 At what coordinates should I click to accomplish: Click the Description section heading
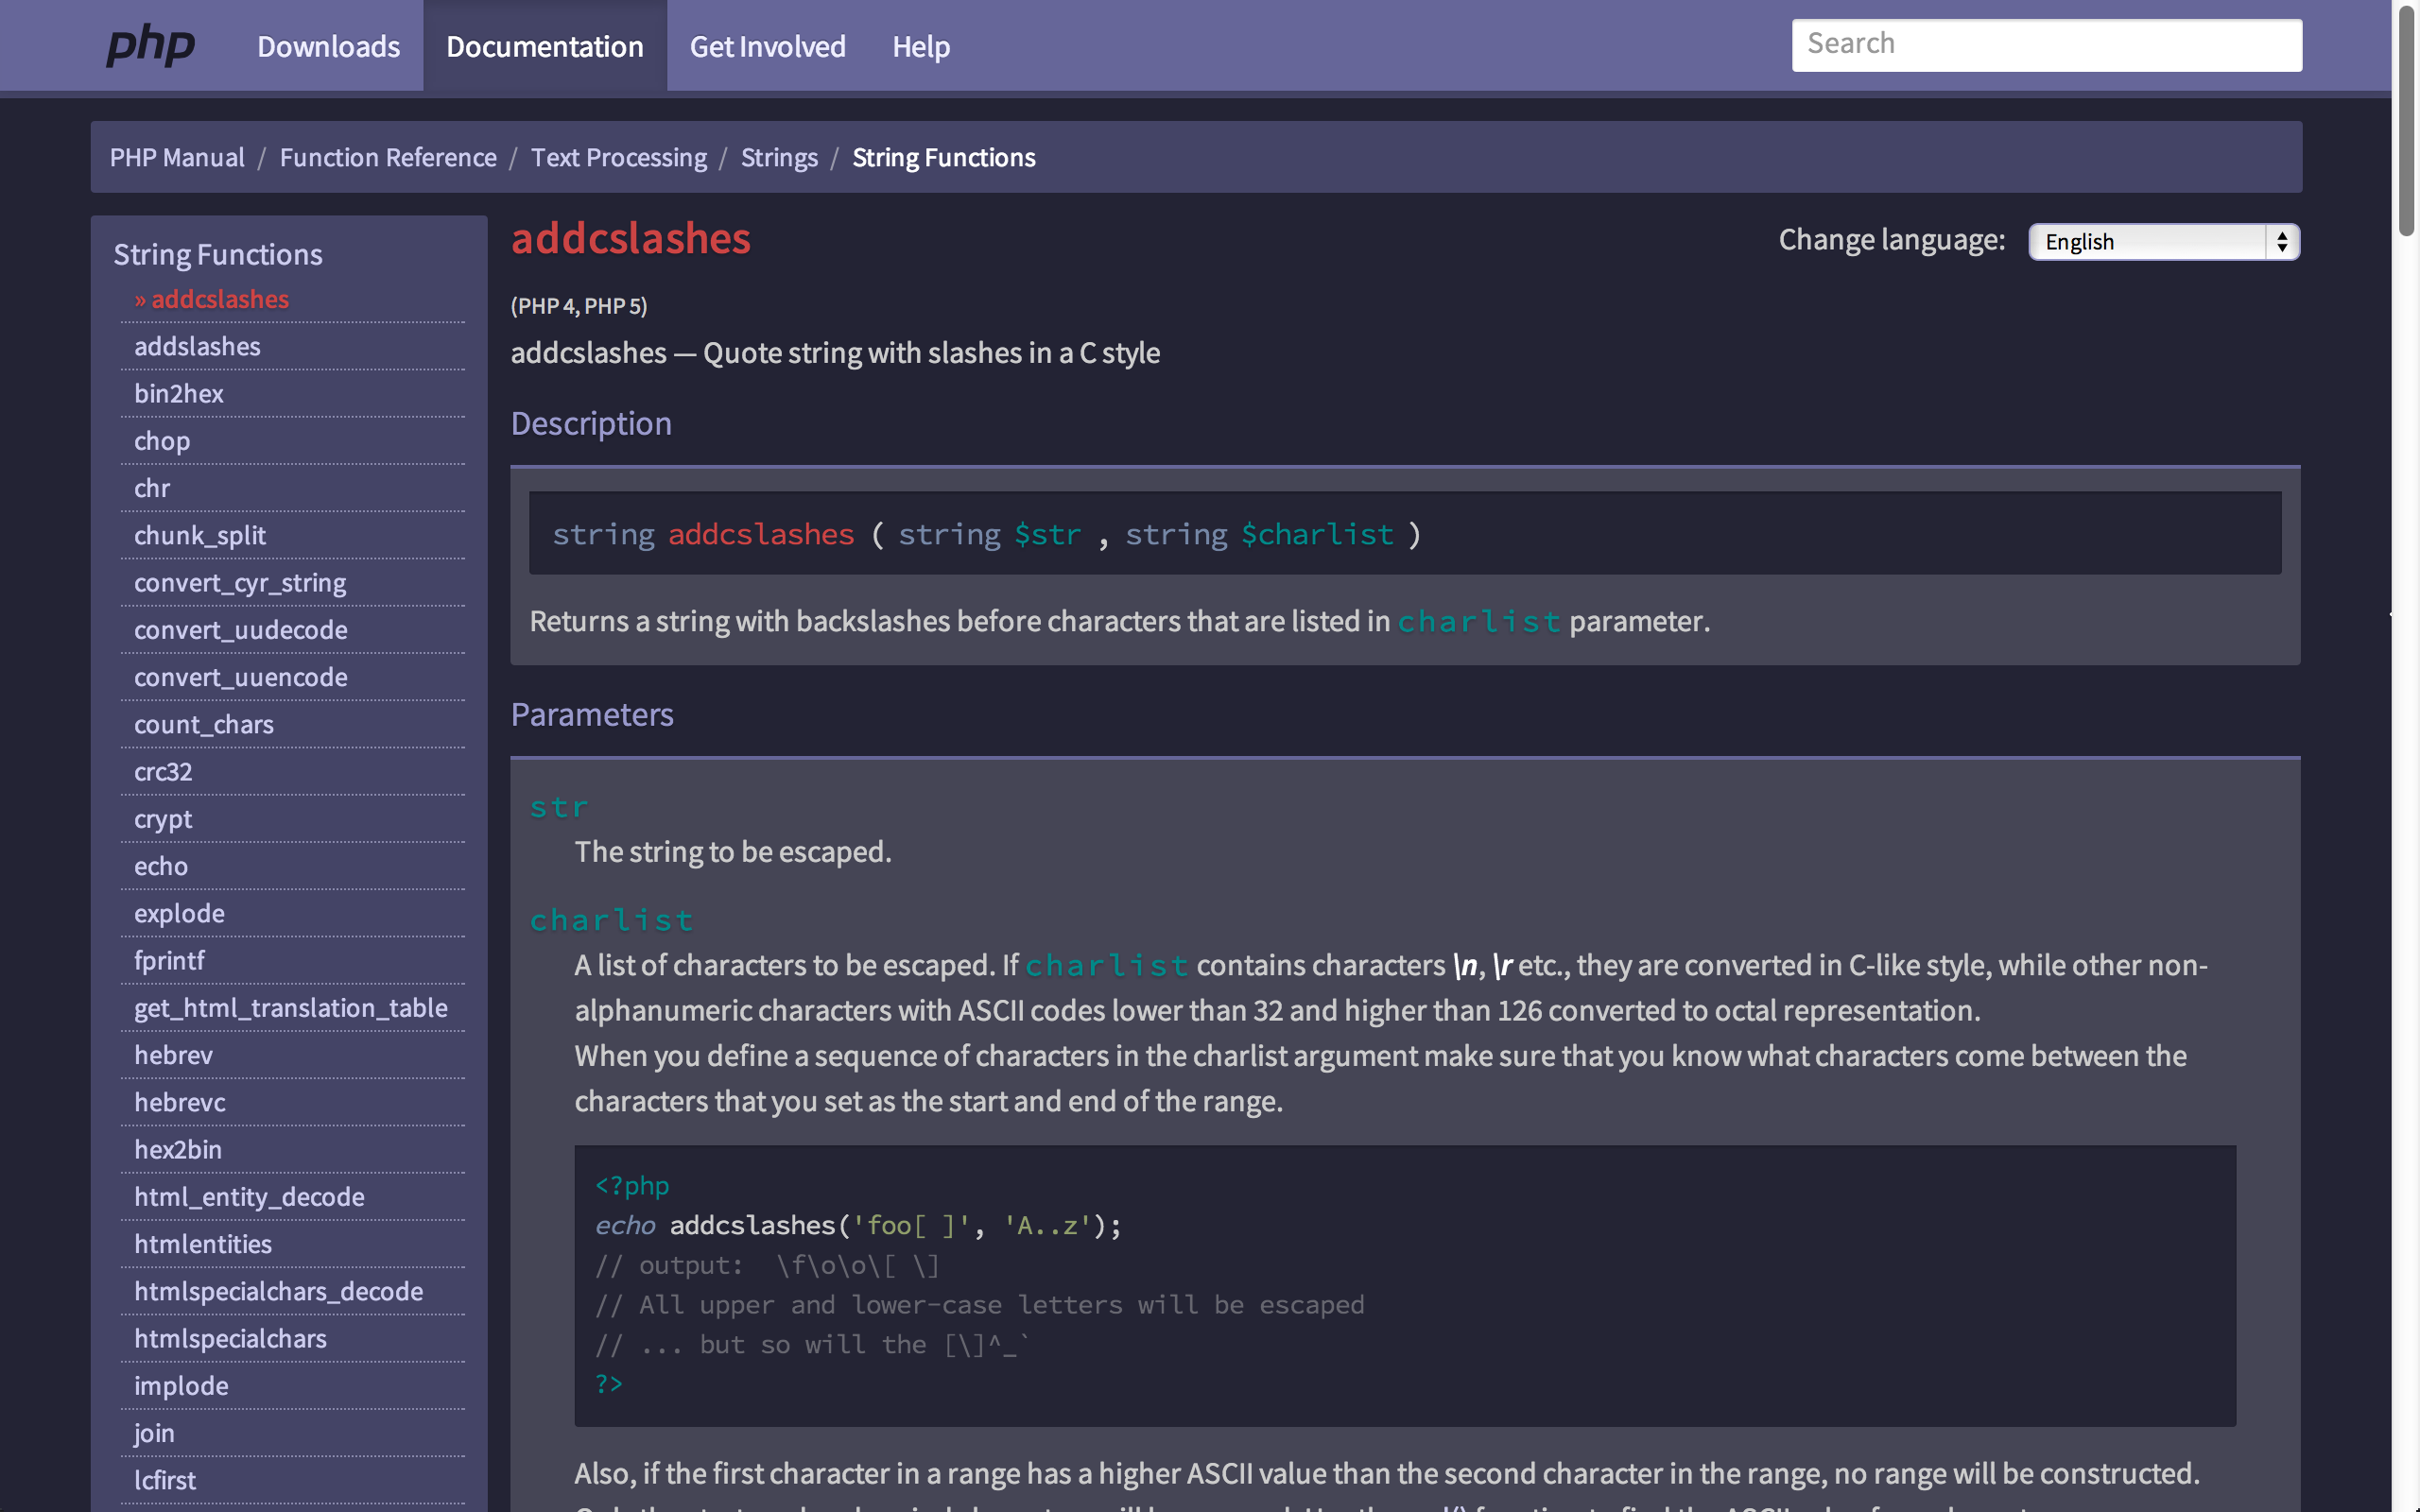click(591, 424)
